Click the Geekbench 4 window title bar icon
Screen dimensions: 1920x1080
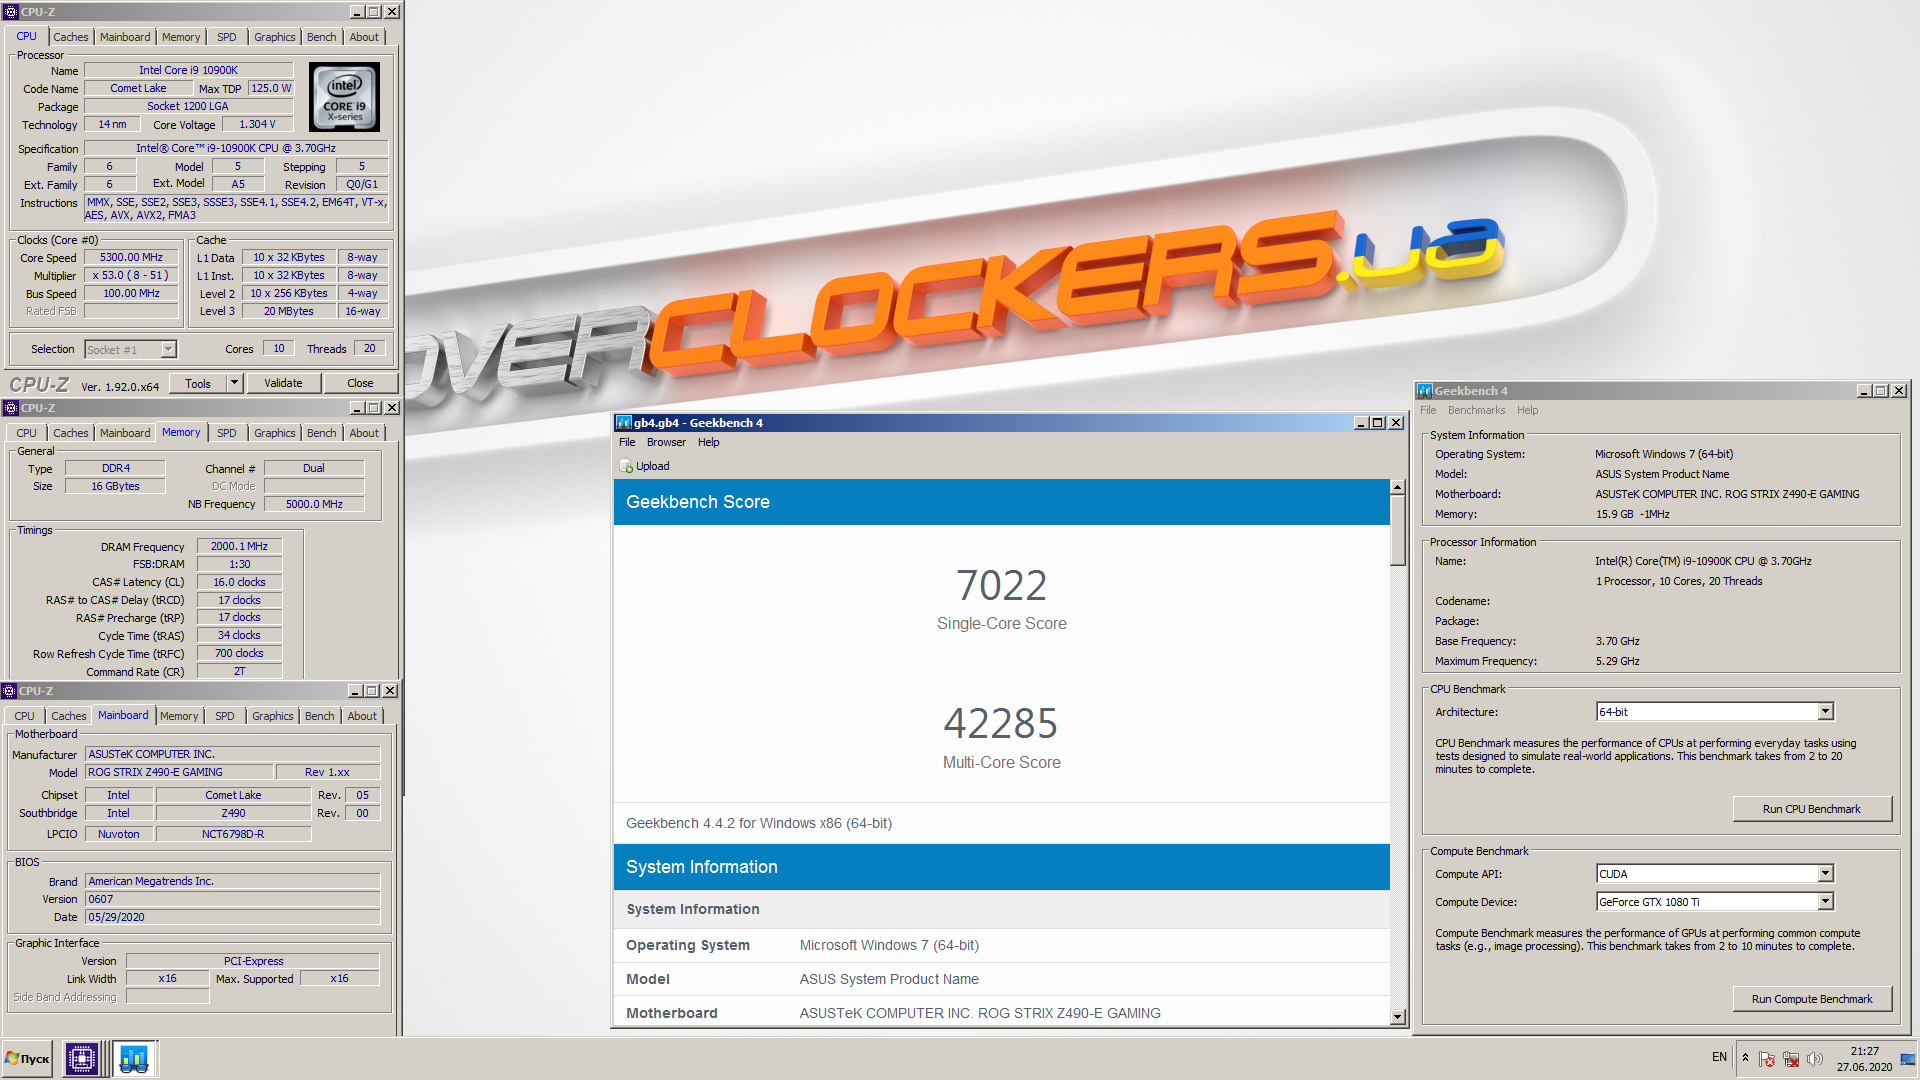point(1425,391)
